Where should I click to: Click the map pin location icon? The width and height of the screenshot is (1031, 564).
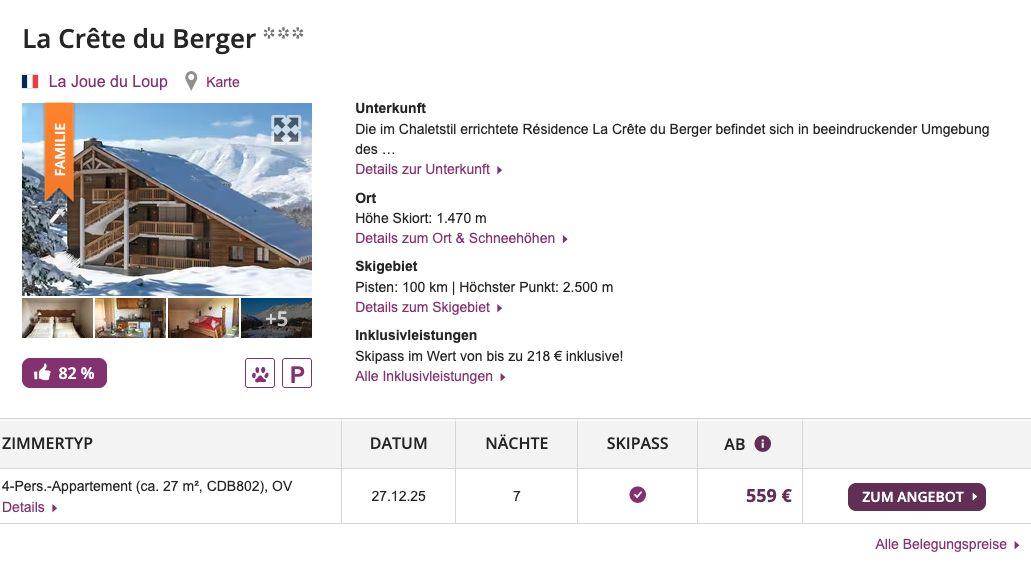point(191,81)
